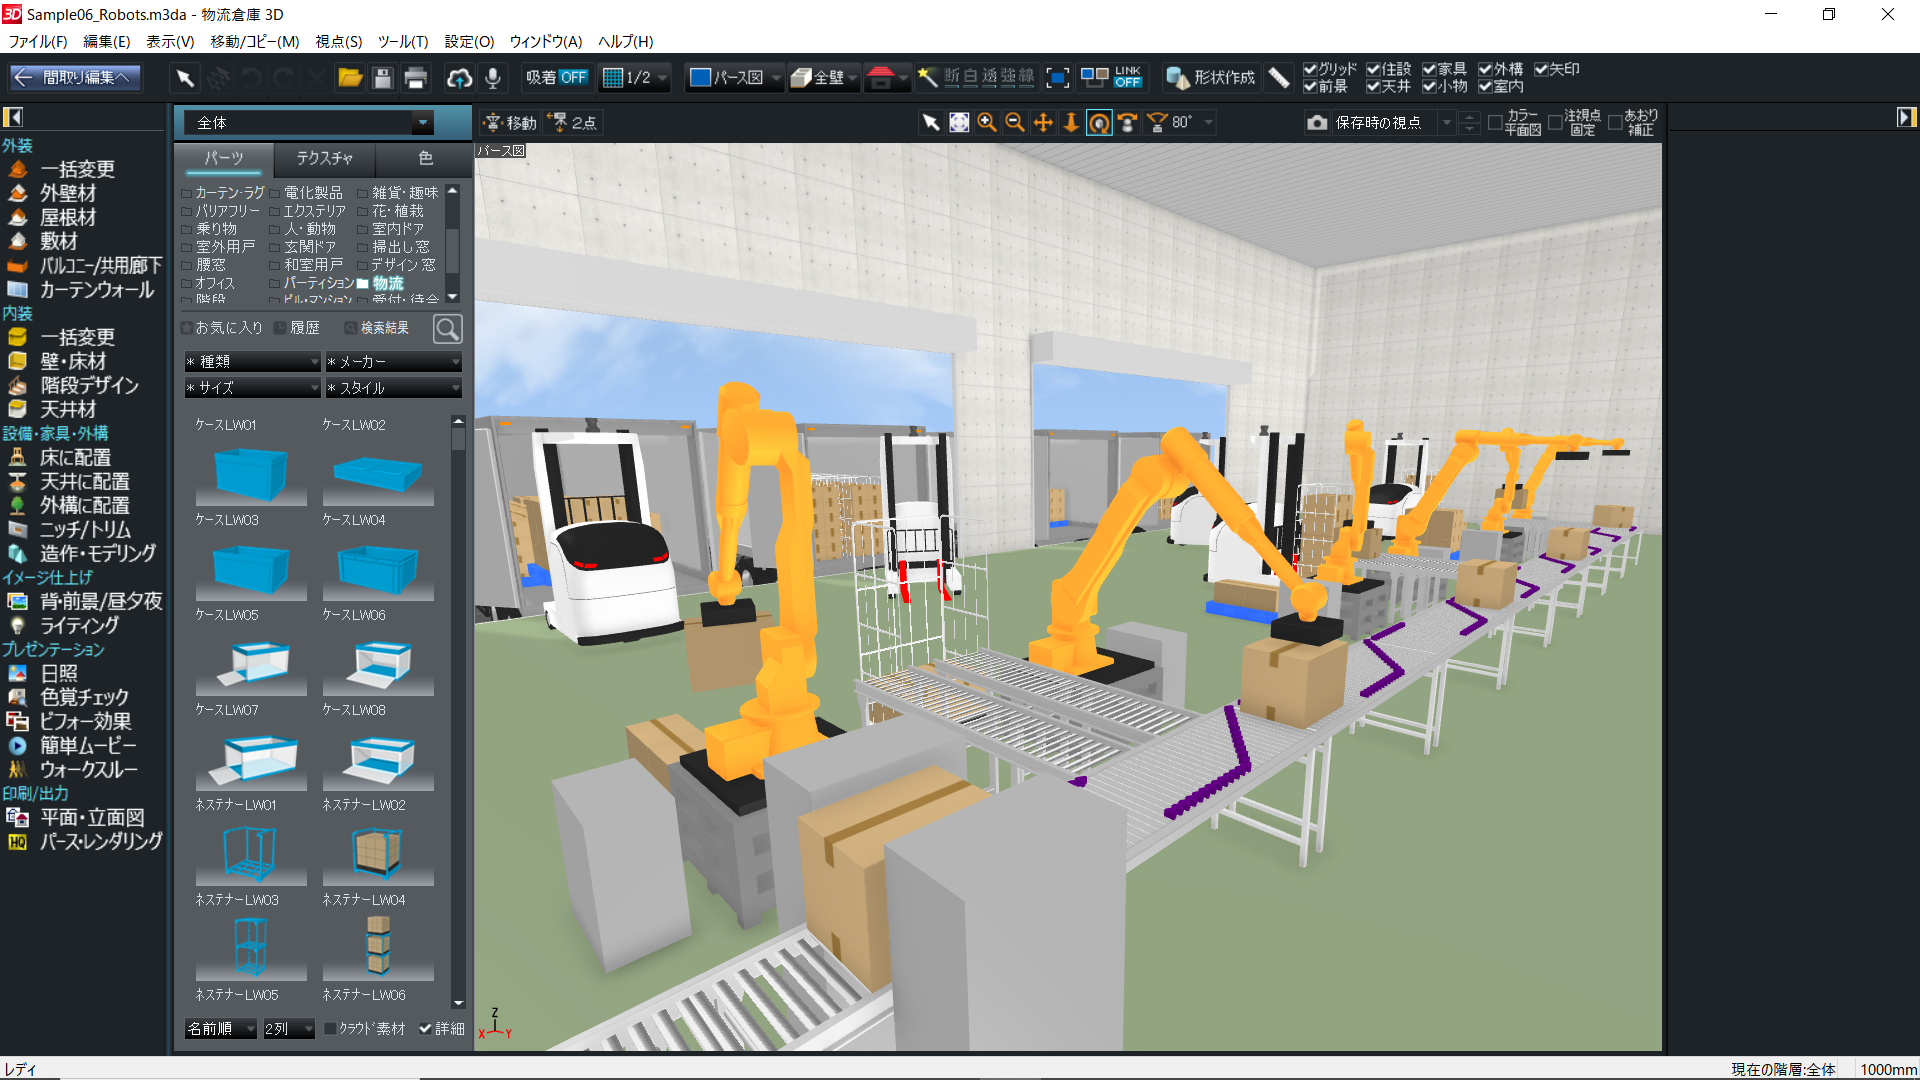Click the open file folder icon
This screenshot has height=1080, width=1920.
click(x=349, y=78)
